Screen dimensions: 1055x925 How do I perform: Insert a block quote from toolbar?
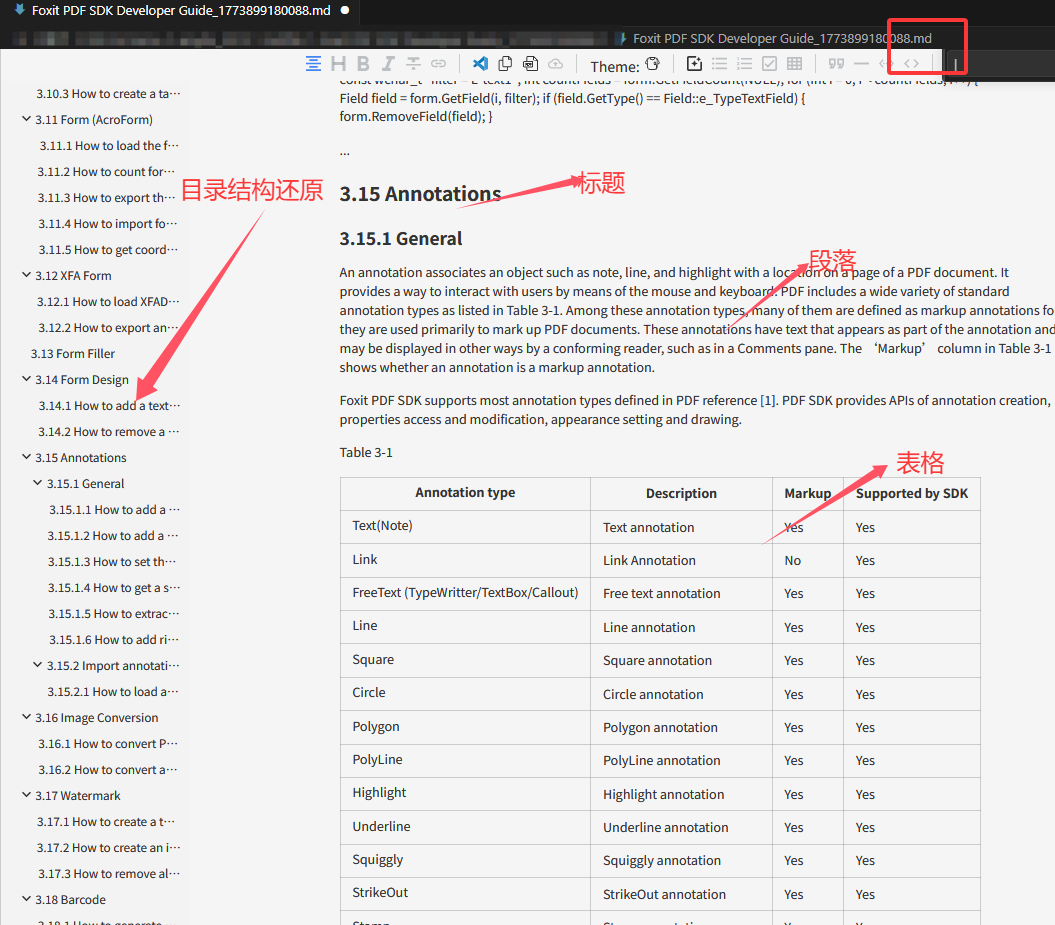click(836, 64)
